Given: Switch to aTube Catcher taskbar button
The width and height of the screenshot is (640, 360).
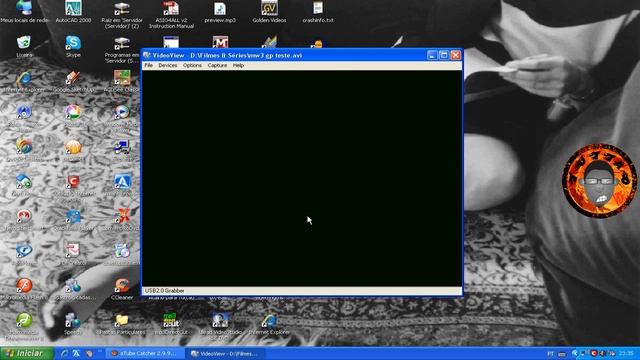Looking at the screenshot, I should point(145,353).
